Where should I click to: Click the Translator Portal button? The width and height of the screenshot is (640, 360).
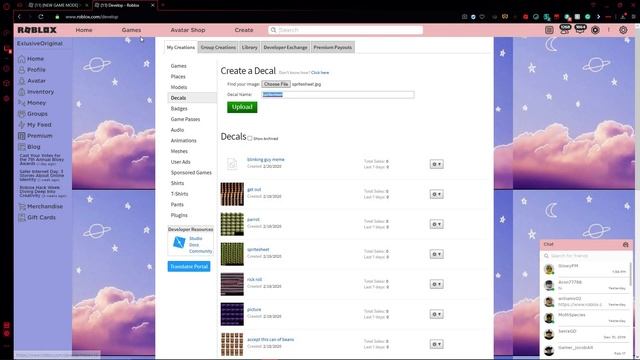coord(189,267)
